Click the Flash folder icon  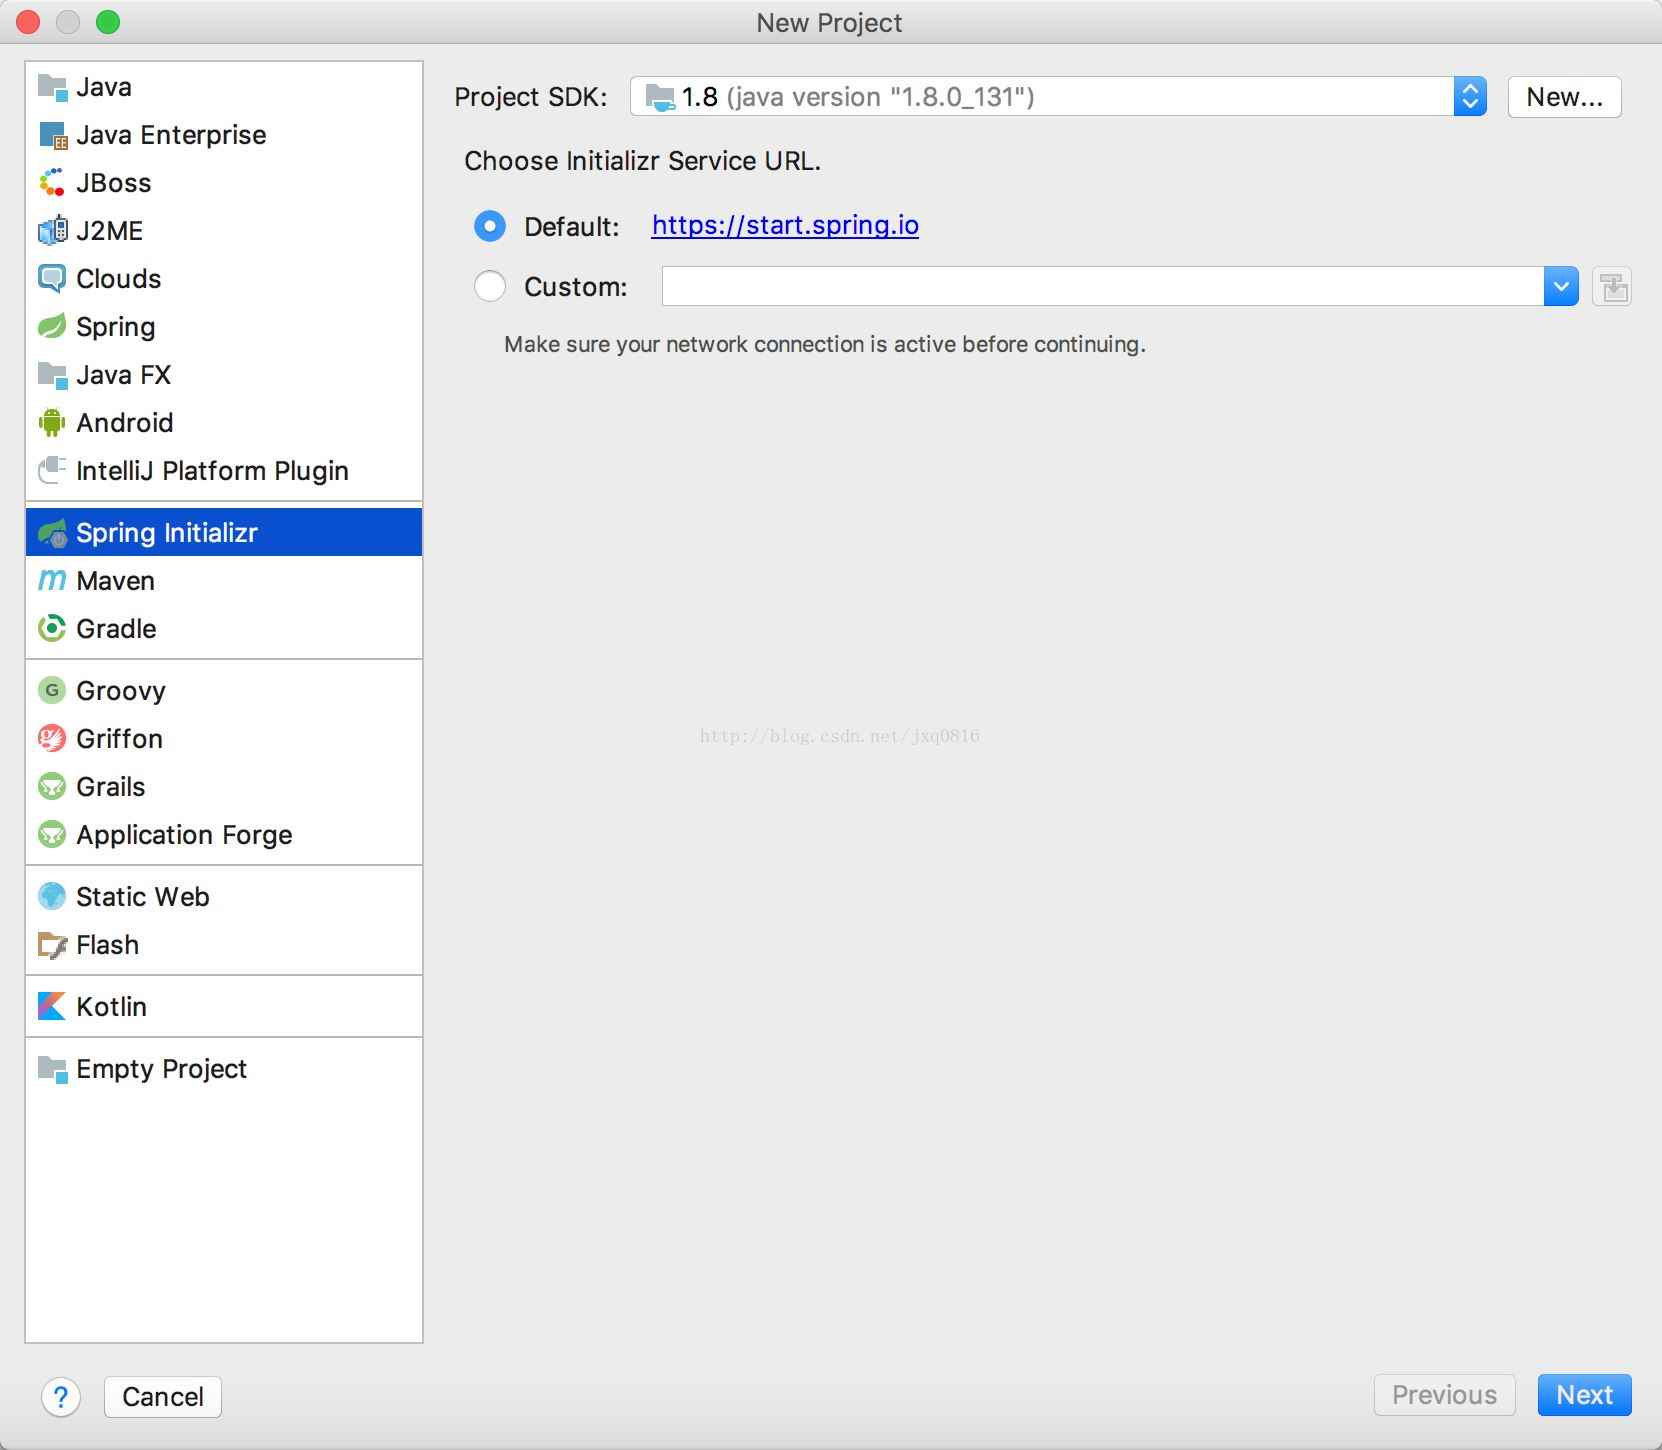point(52,945)
